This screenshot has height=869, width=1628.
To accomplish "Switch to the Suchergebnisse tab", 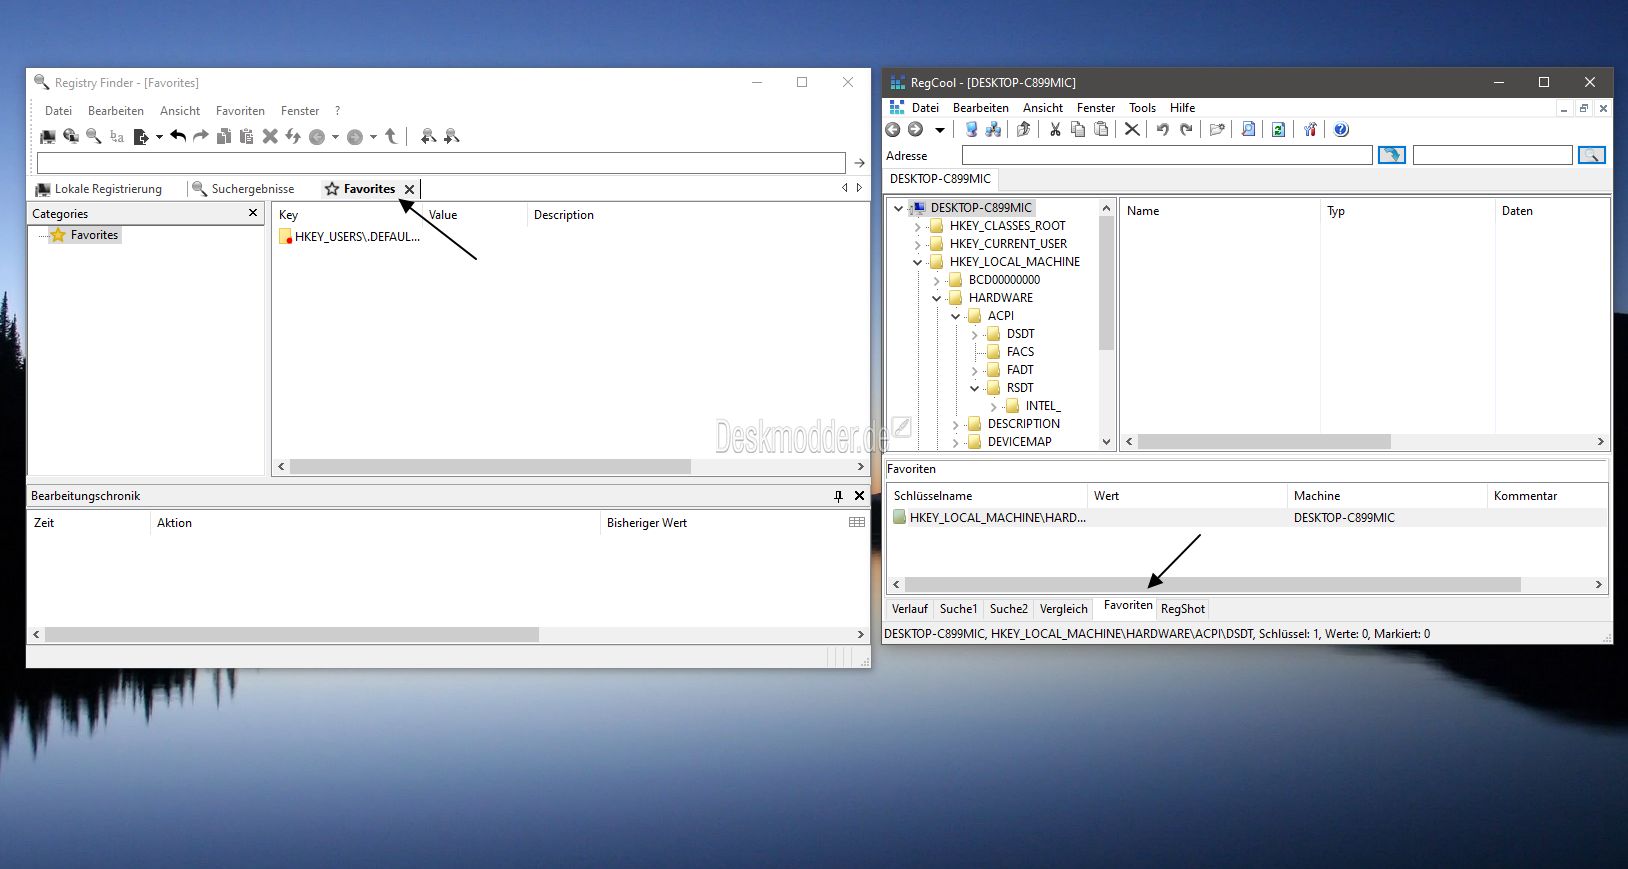I will tap(252, 189).
